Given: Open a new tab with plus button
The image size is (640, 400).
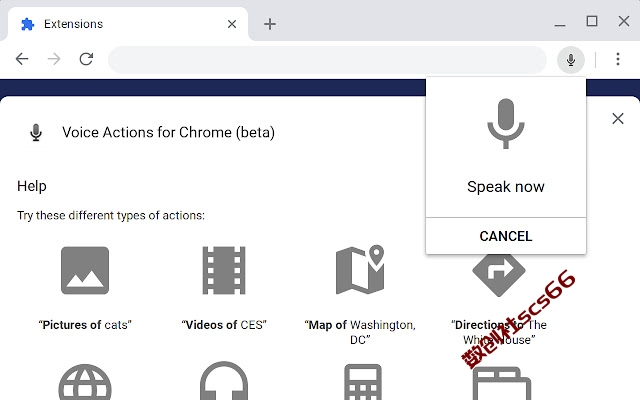Looking at the screenshot, I should [x=270, y=24].
